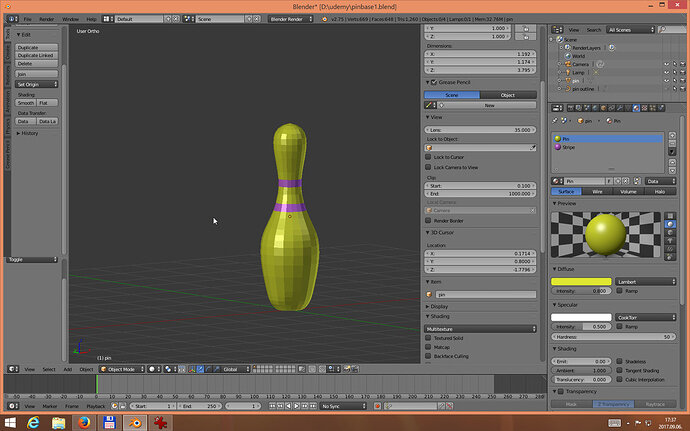Select the sphere preview type icon
The width and height of the screenshot is (690, 431).
670,224
